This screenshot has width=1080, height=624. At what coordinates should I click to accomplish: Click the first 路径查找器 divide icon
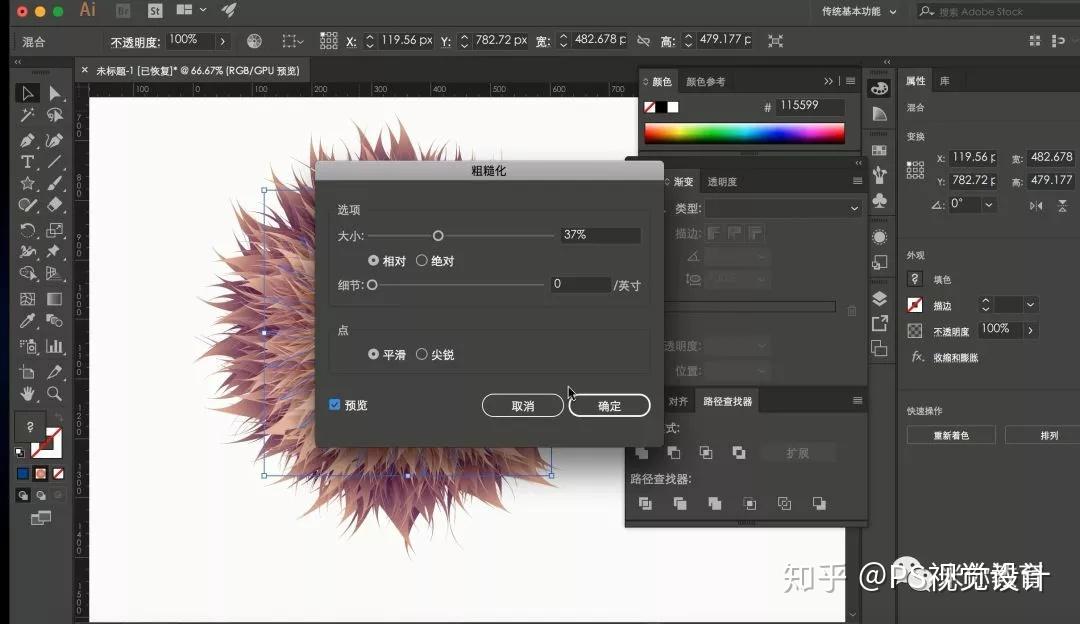tap(645, 503)
